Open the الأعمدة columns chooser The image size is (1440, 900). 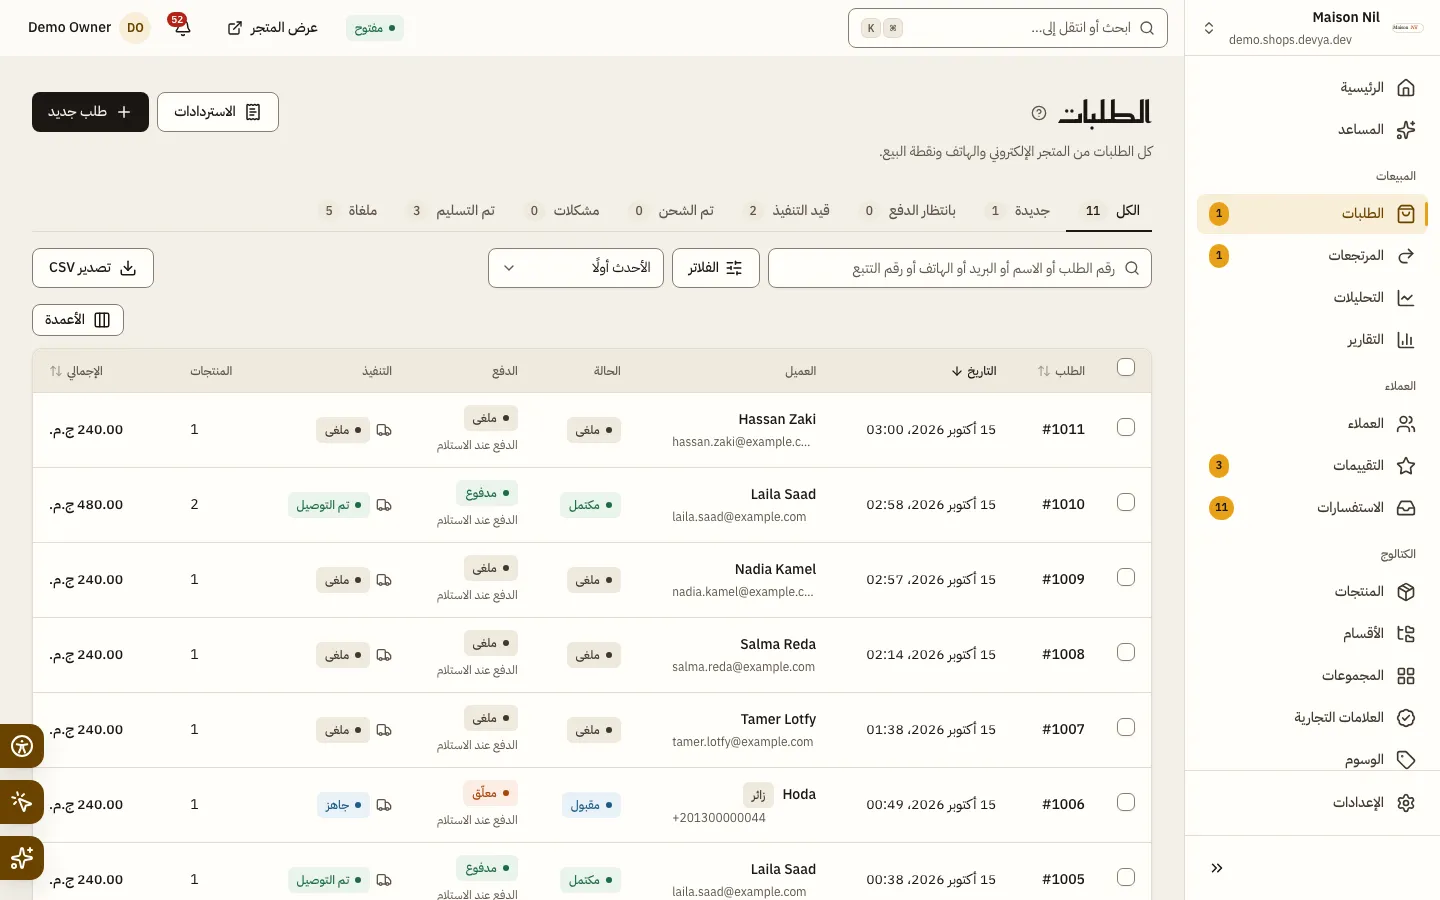(x=78, y=320)
